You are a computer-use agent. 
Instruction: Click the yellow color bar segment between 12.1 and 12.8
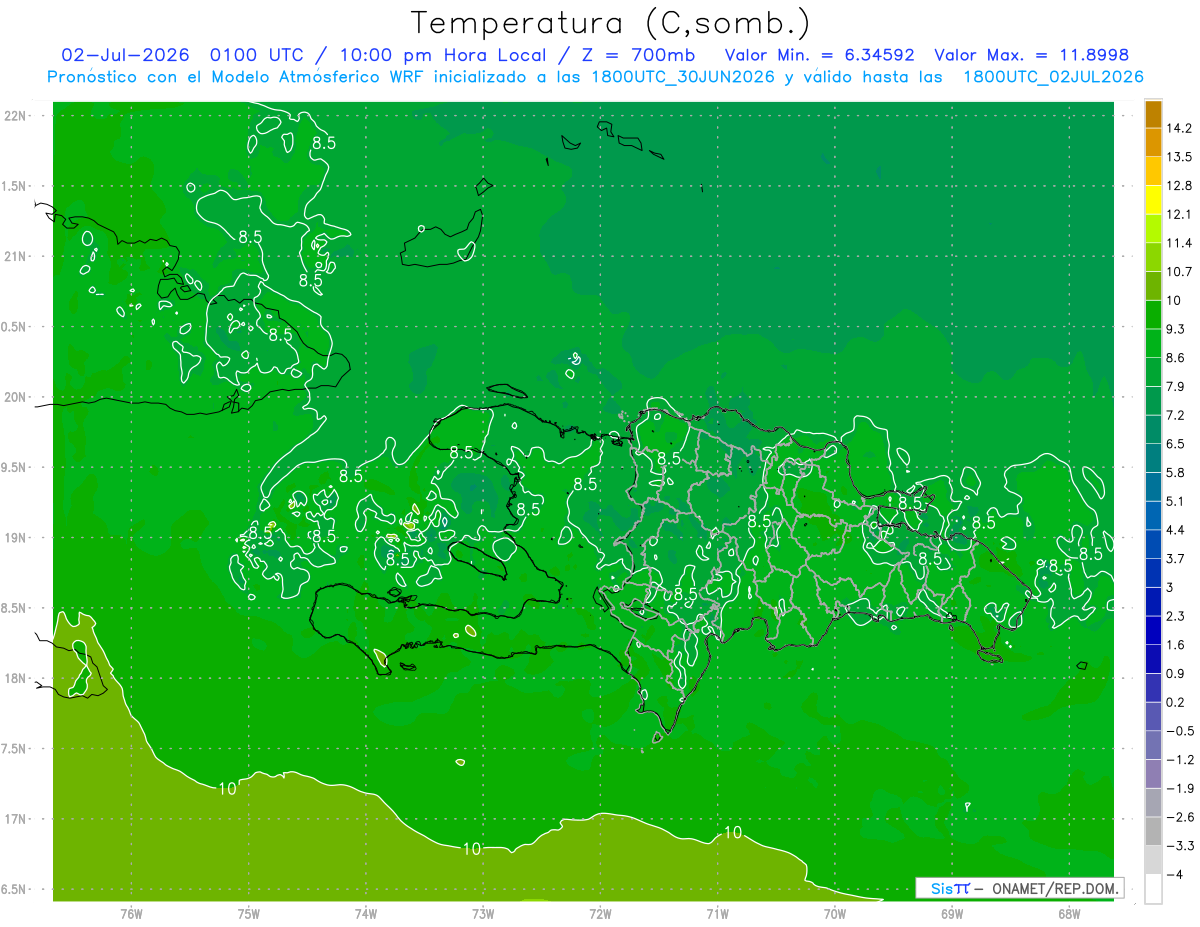pos(1153,200)
